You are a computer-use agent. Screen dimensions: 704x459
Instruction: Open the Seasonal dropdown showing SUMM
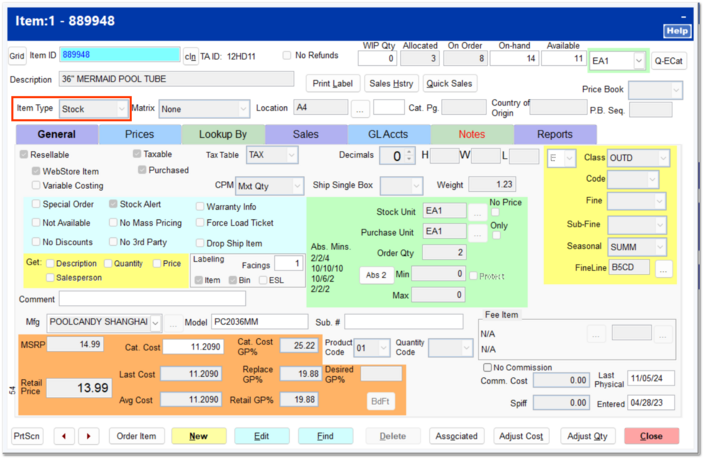point(660,246)
